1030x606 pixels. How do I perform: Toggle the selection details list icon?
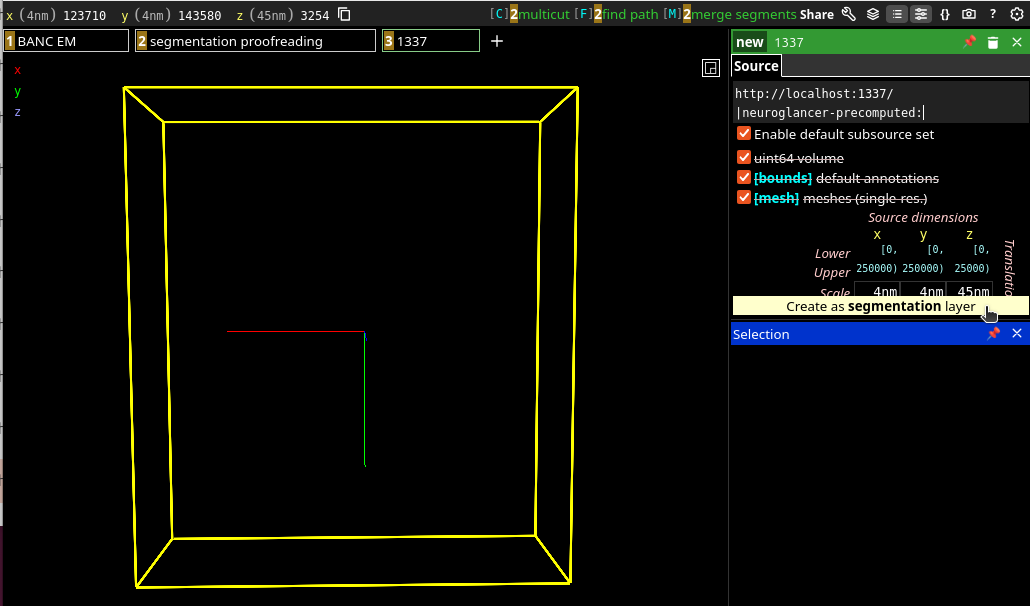point(897,14)
